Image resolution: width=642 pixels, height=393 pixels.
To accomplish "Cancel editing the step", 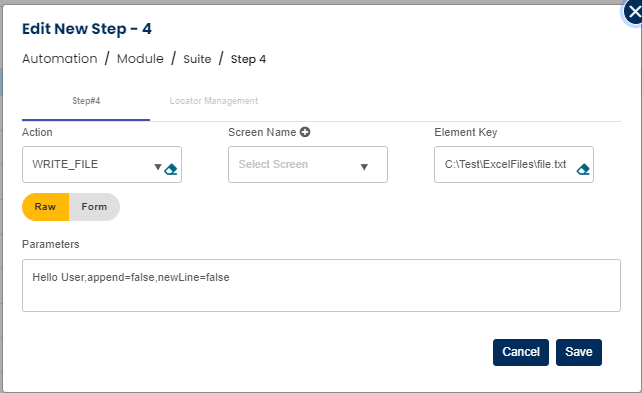I will pyautogui.click(x=521, y=352).
